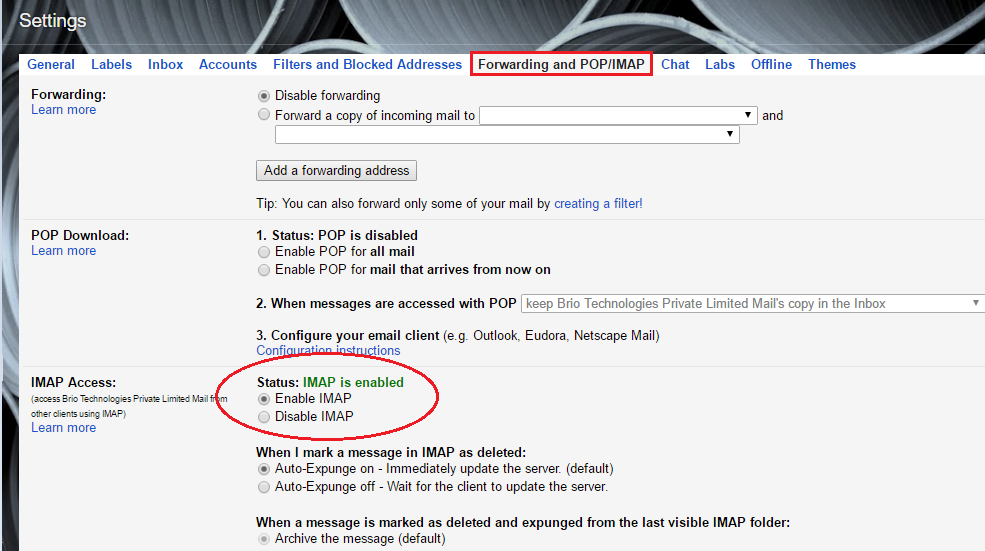Switch to the Labs tab
The image size is (985, 551).
[x=719, y=64]
